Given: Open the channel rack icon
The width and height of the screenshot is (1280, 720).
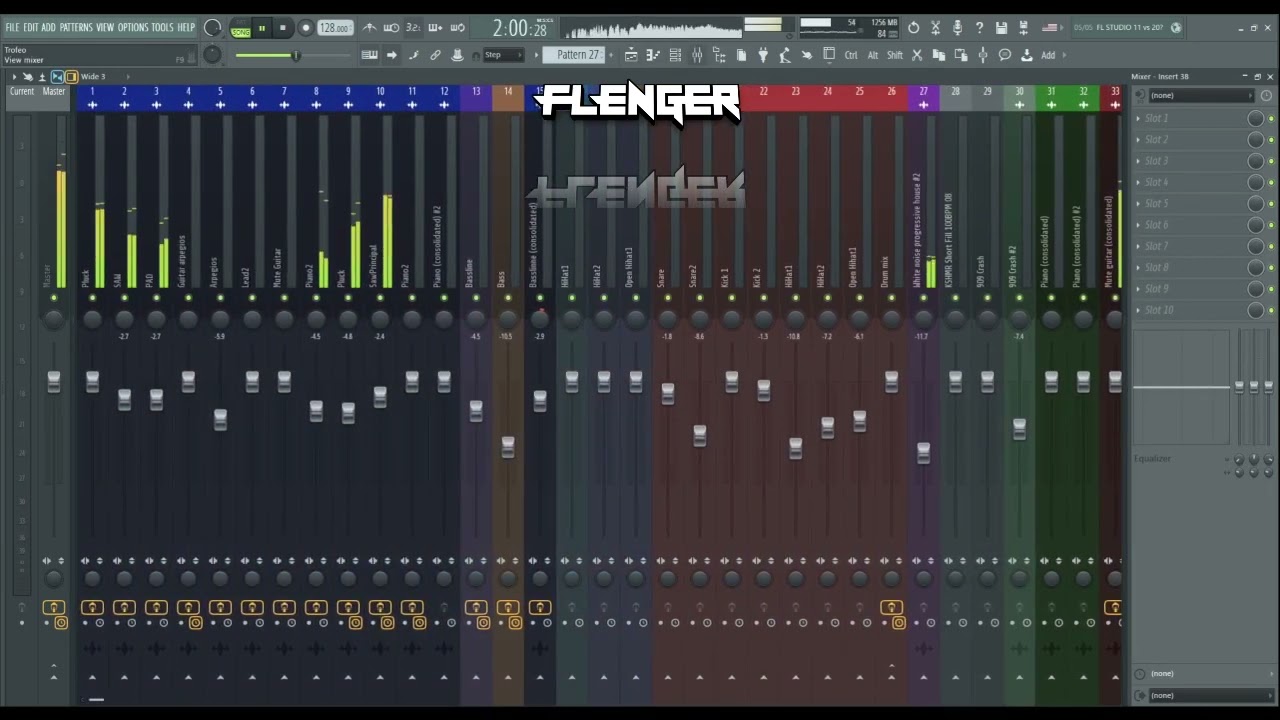Looking at the screenshot, I should point(675,55).
